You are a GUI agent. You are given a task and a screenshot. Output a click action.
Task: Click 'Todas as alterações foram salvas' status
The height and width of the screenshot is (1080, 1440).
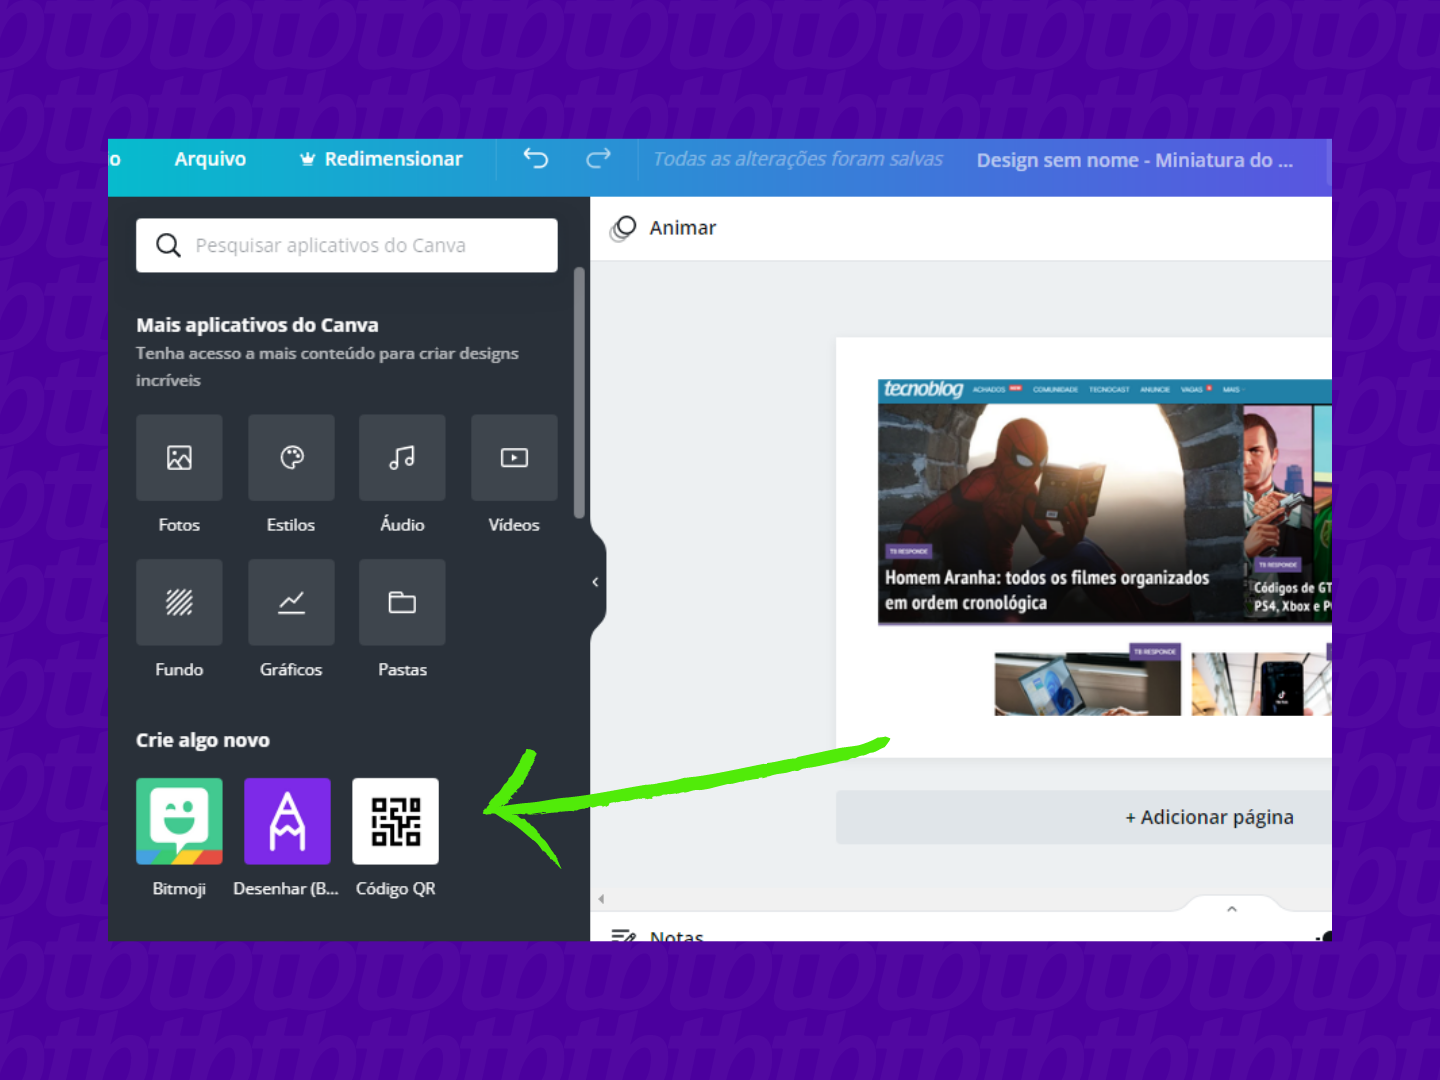(798, 159)
